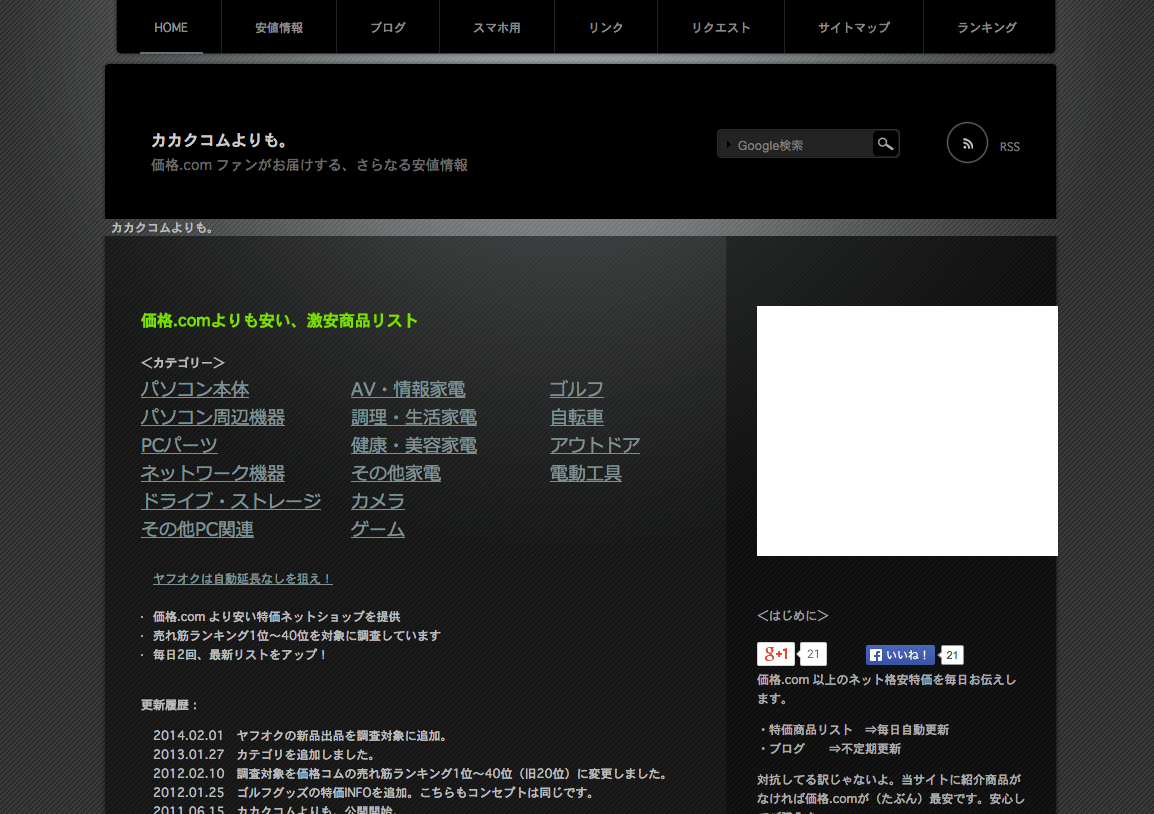1154x814 pixels.
Task: Open the リンク menu item
Action: pos(606,27)
